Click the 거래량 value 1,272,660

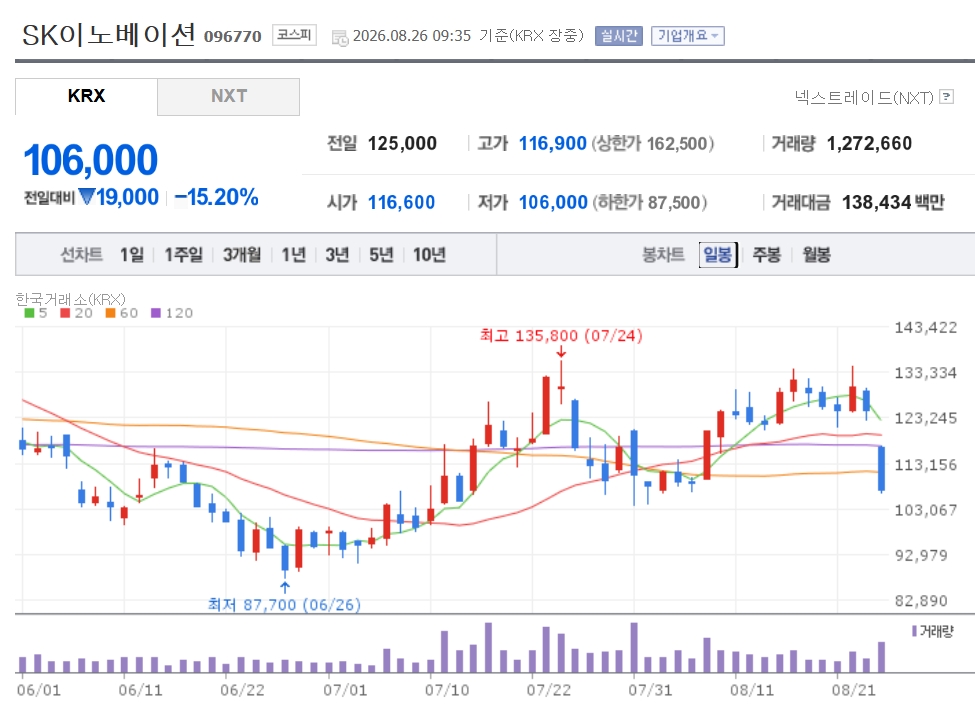[x=869, y=144]
